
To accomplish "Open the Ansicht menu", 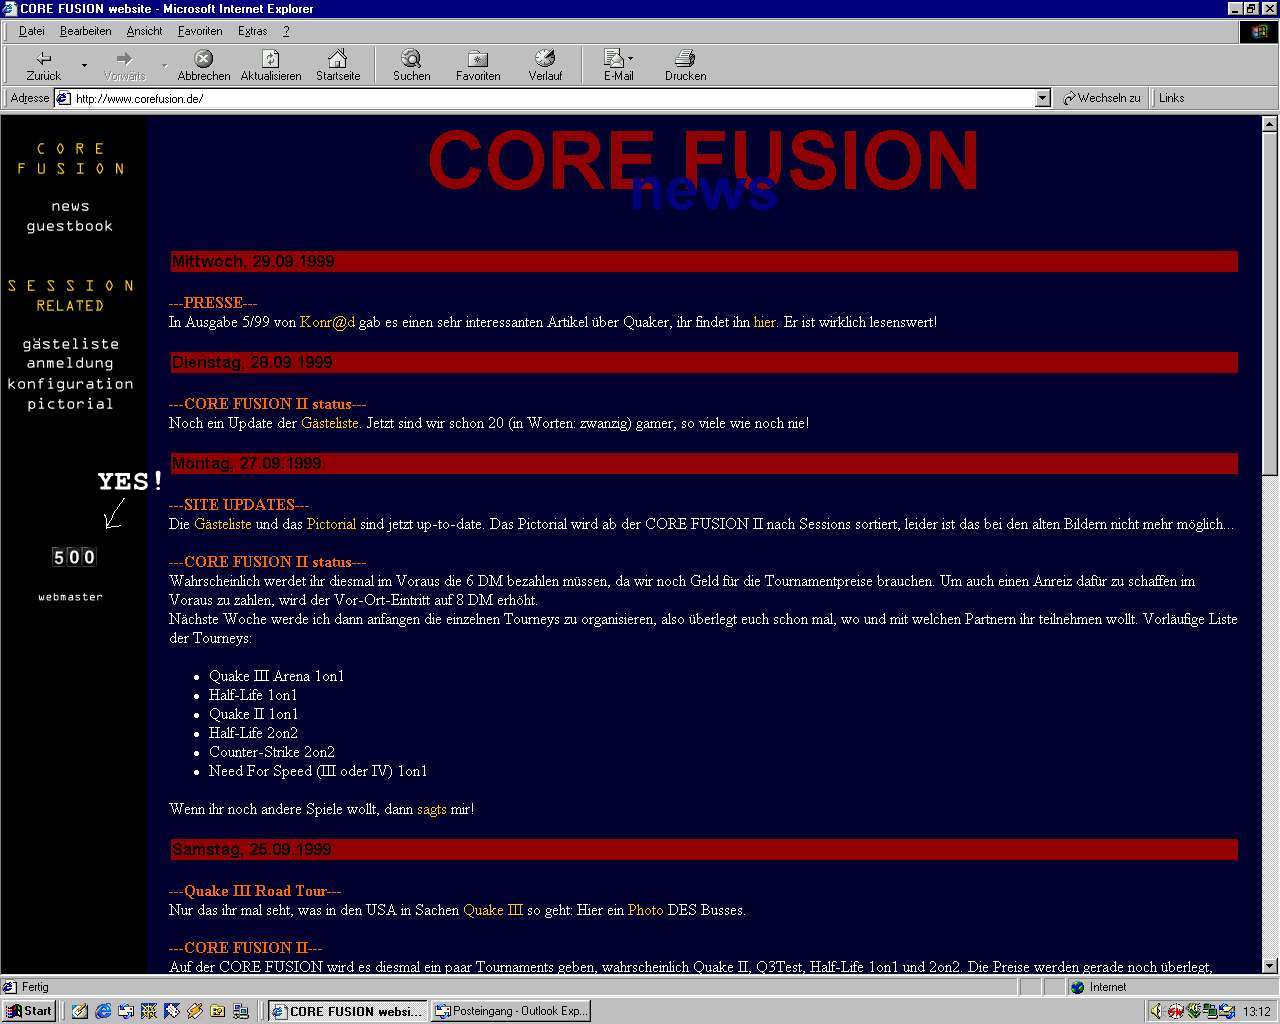I will pyautogui.click(x=144, y=31).
